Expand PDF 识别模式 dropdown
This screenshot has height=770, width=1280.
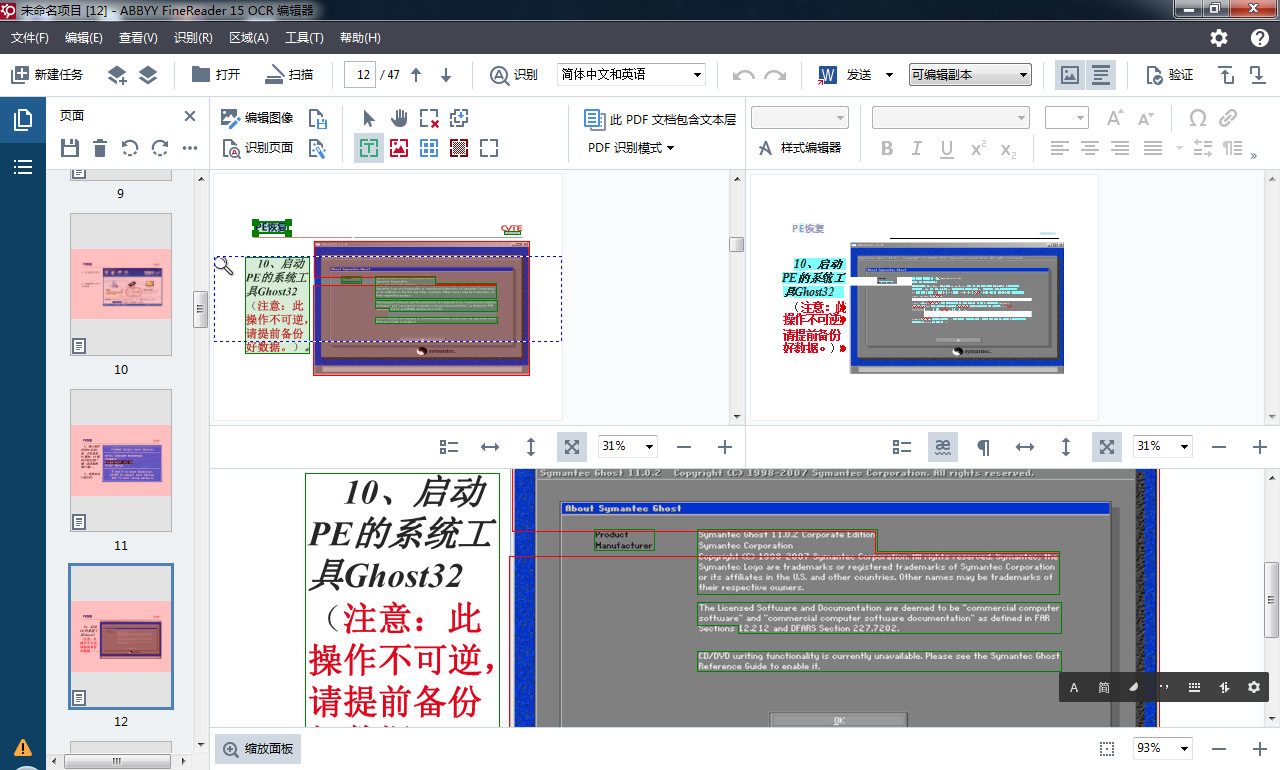(631, 148)
